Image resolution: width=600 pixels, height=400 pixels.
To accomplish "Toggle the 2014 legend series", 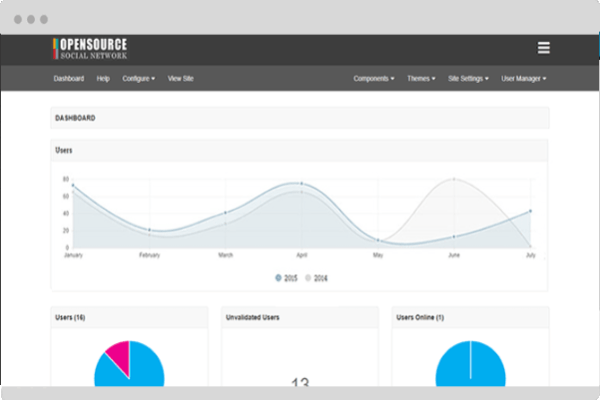I will [316, 278].
